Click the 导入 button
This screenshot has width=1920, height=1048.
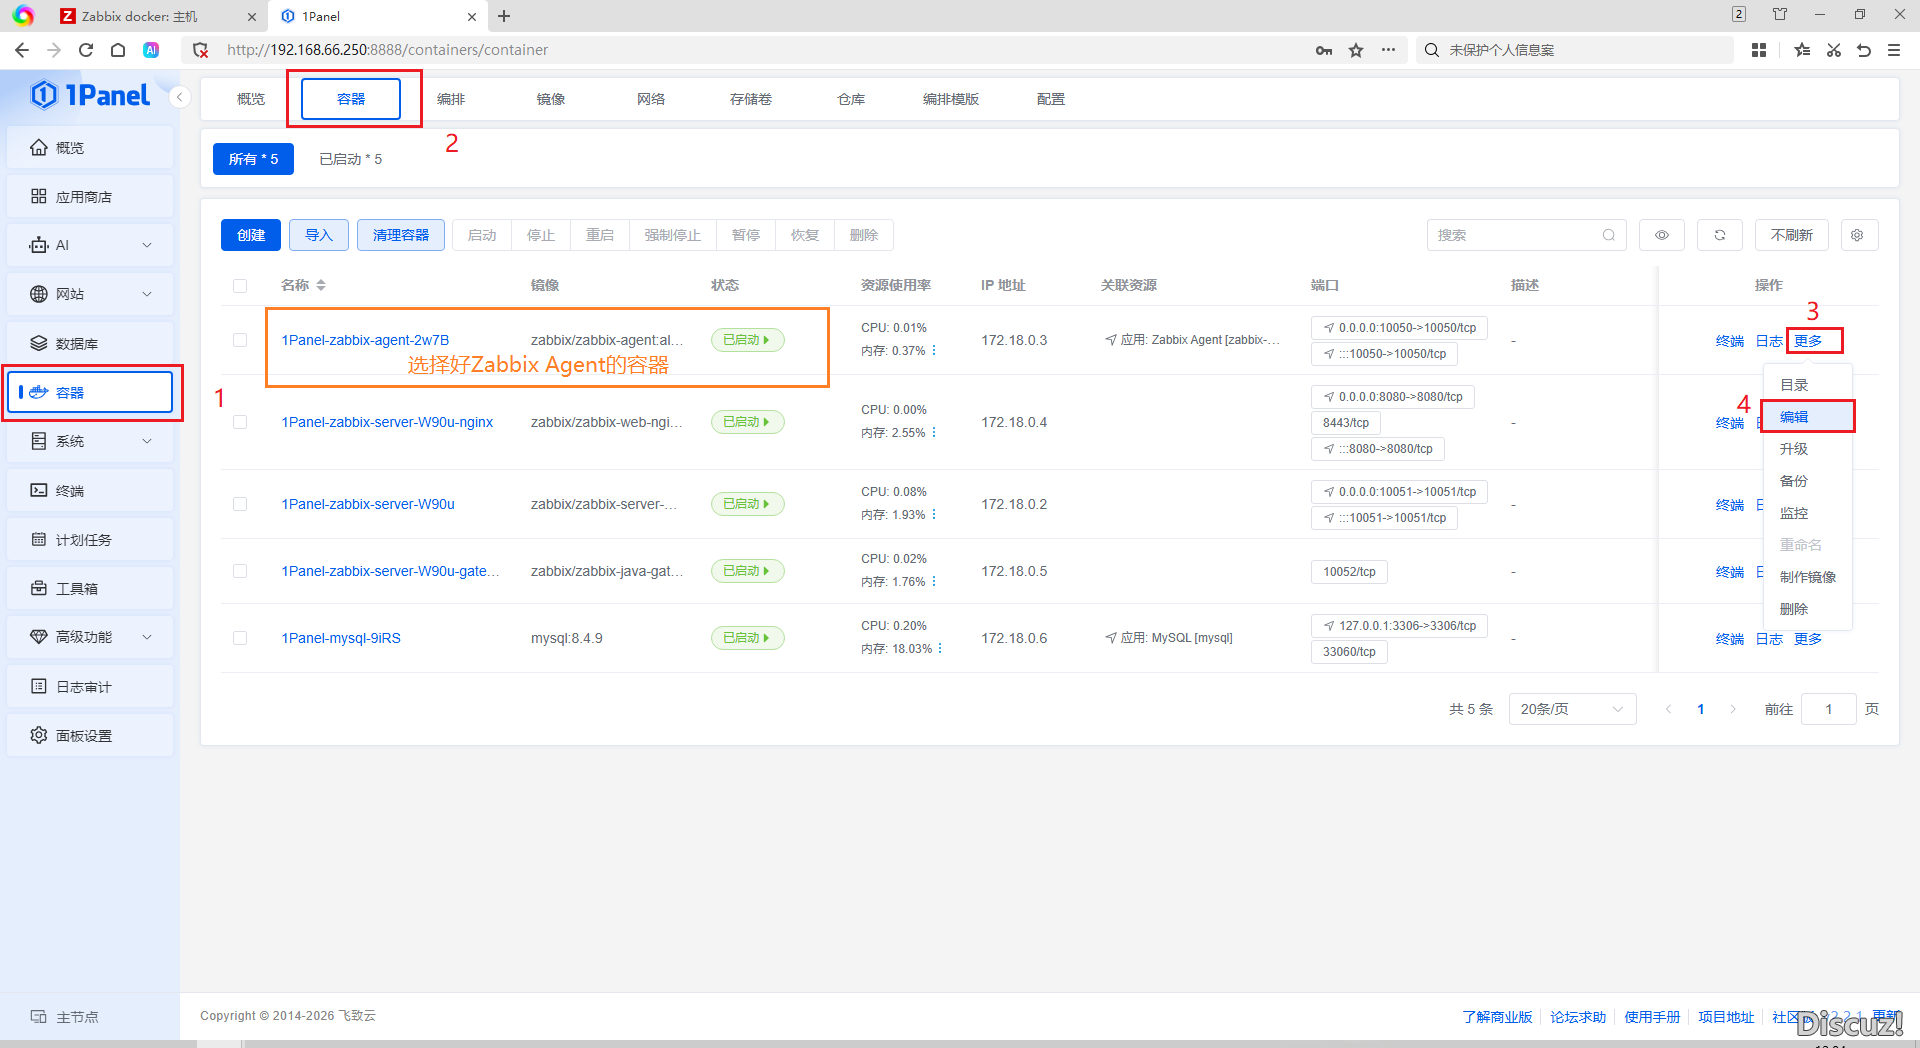click(319, 235)
